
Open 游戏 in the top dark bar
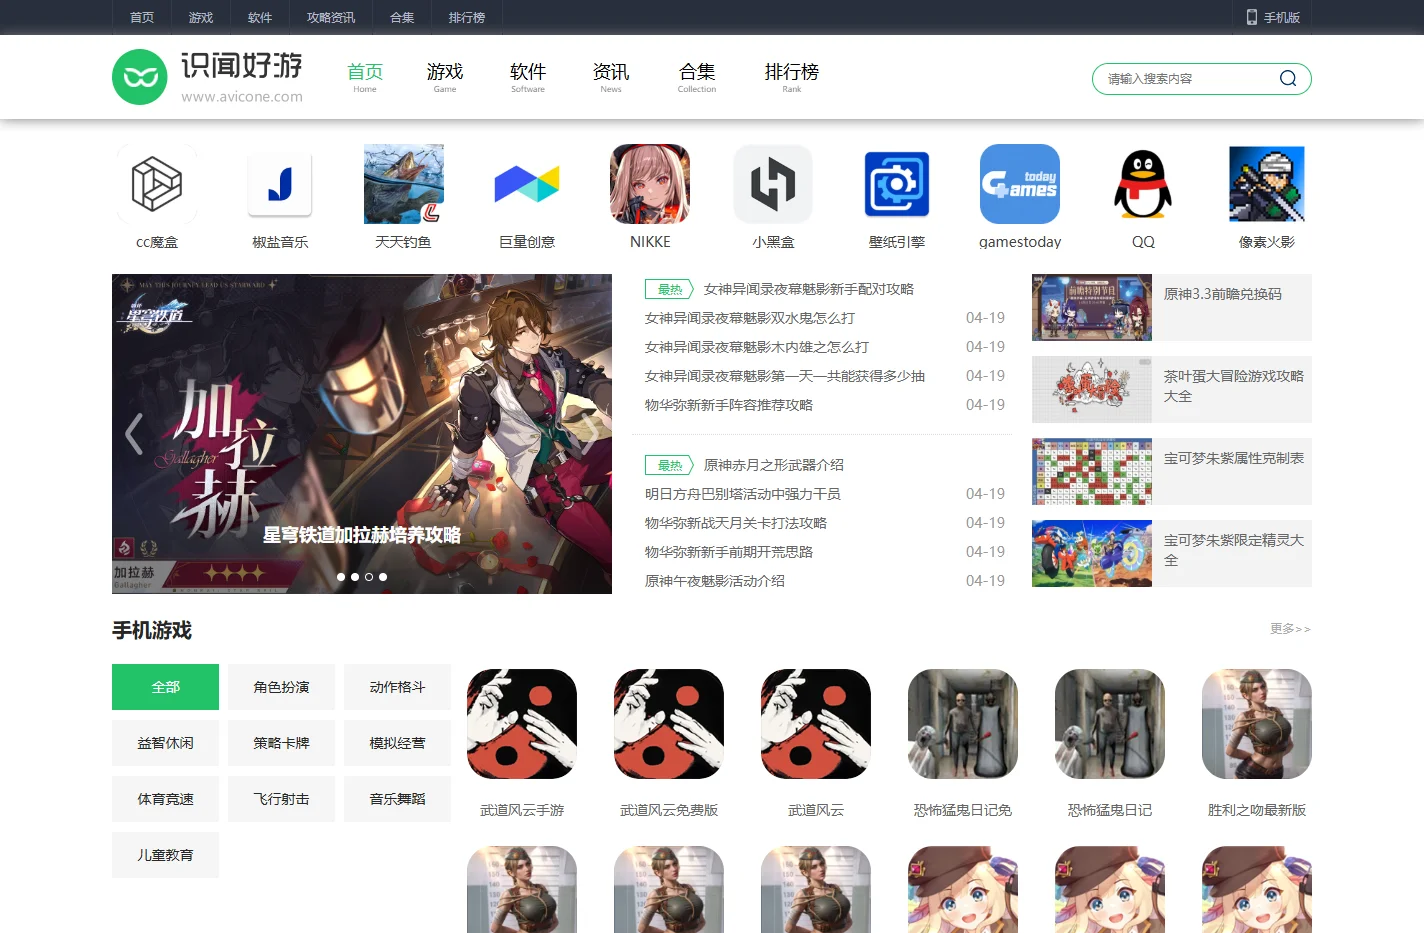(201, 17)
